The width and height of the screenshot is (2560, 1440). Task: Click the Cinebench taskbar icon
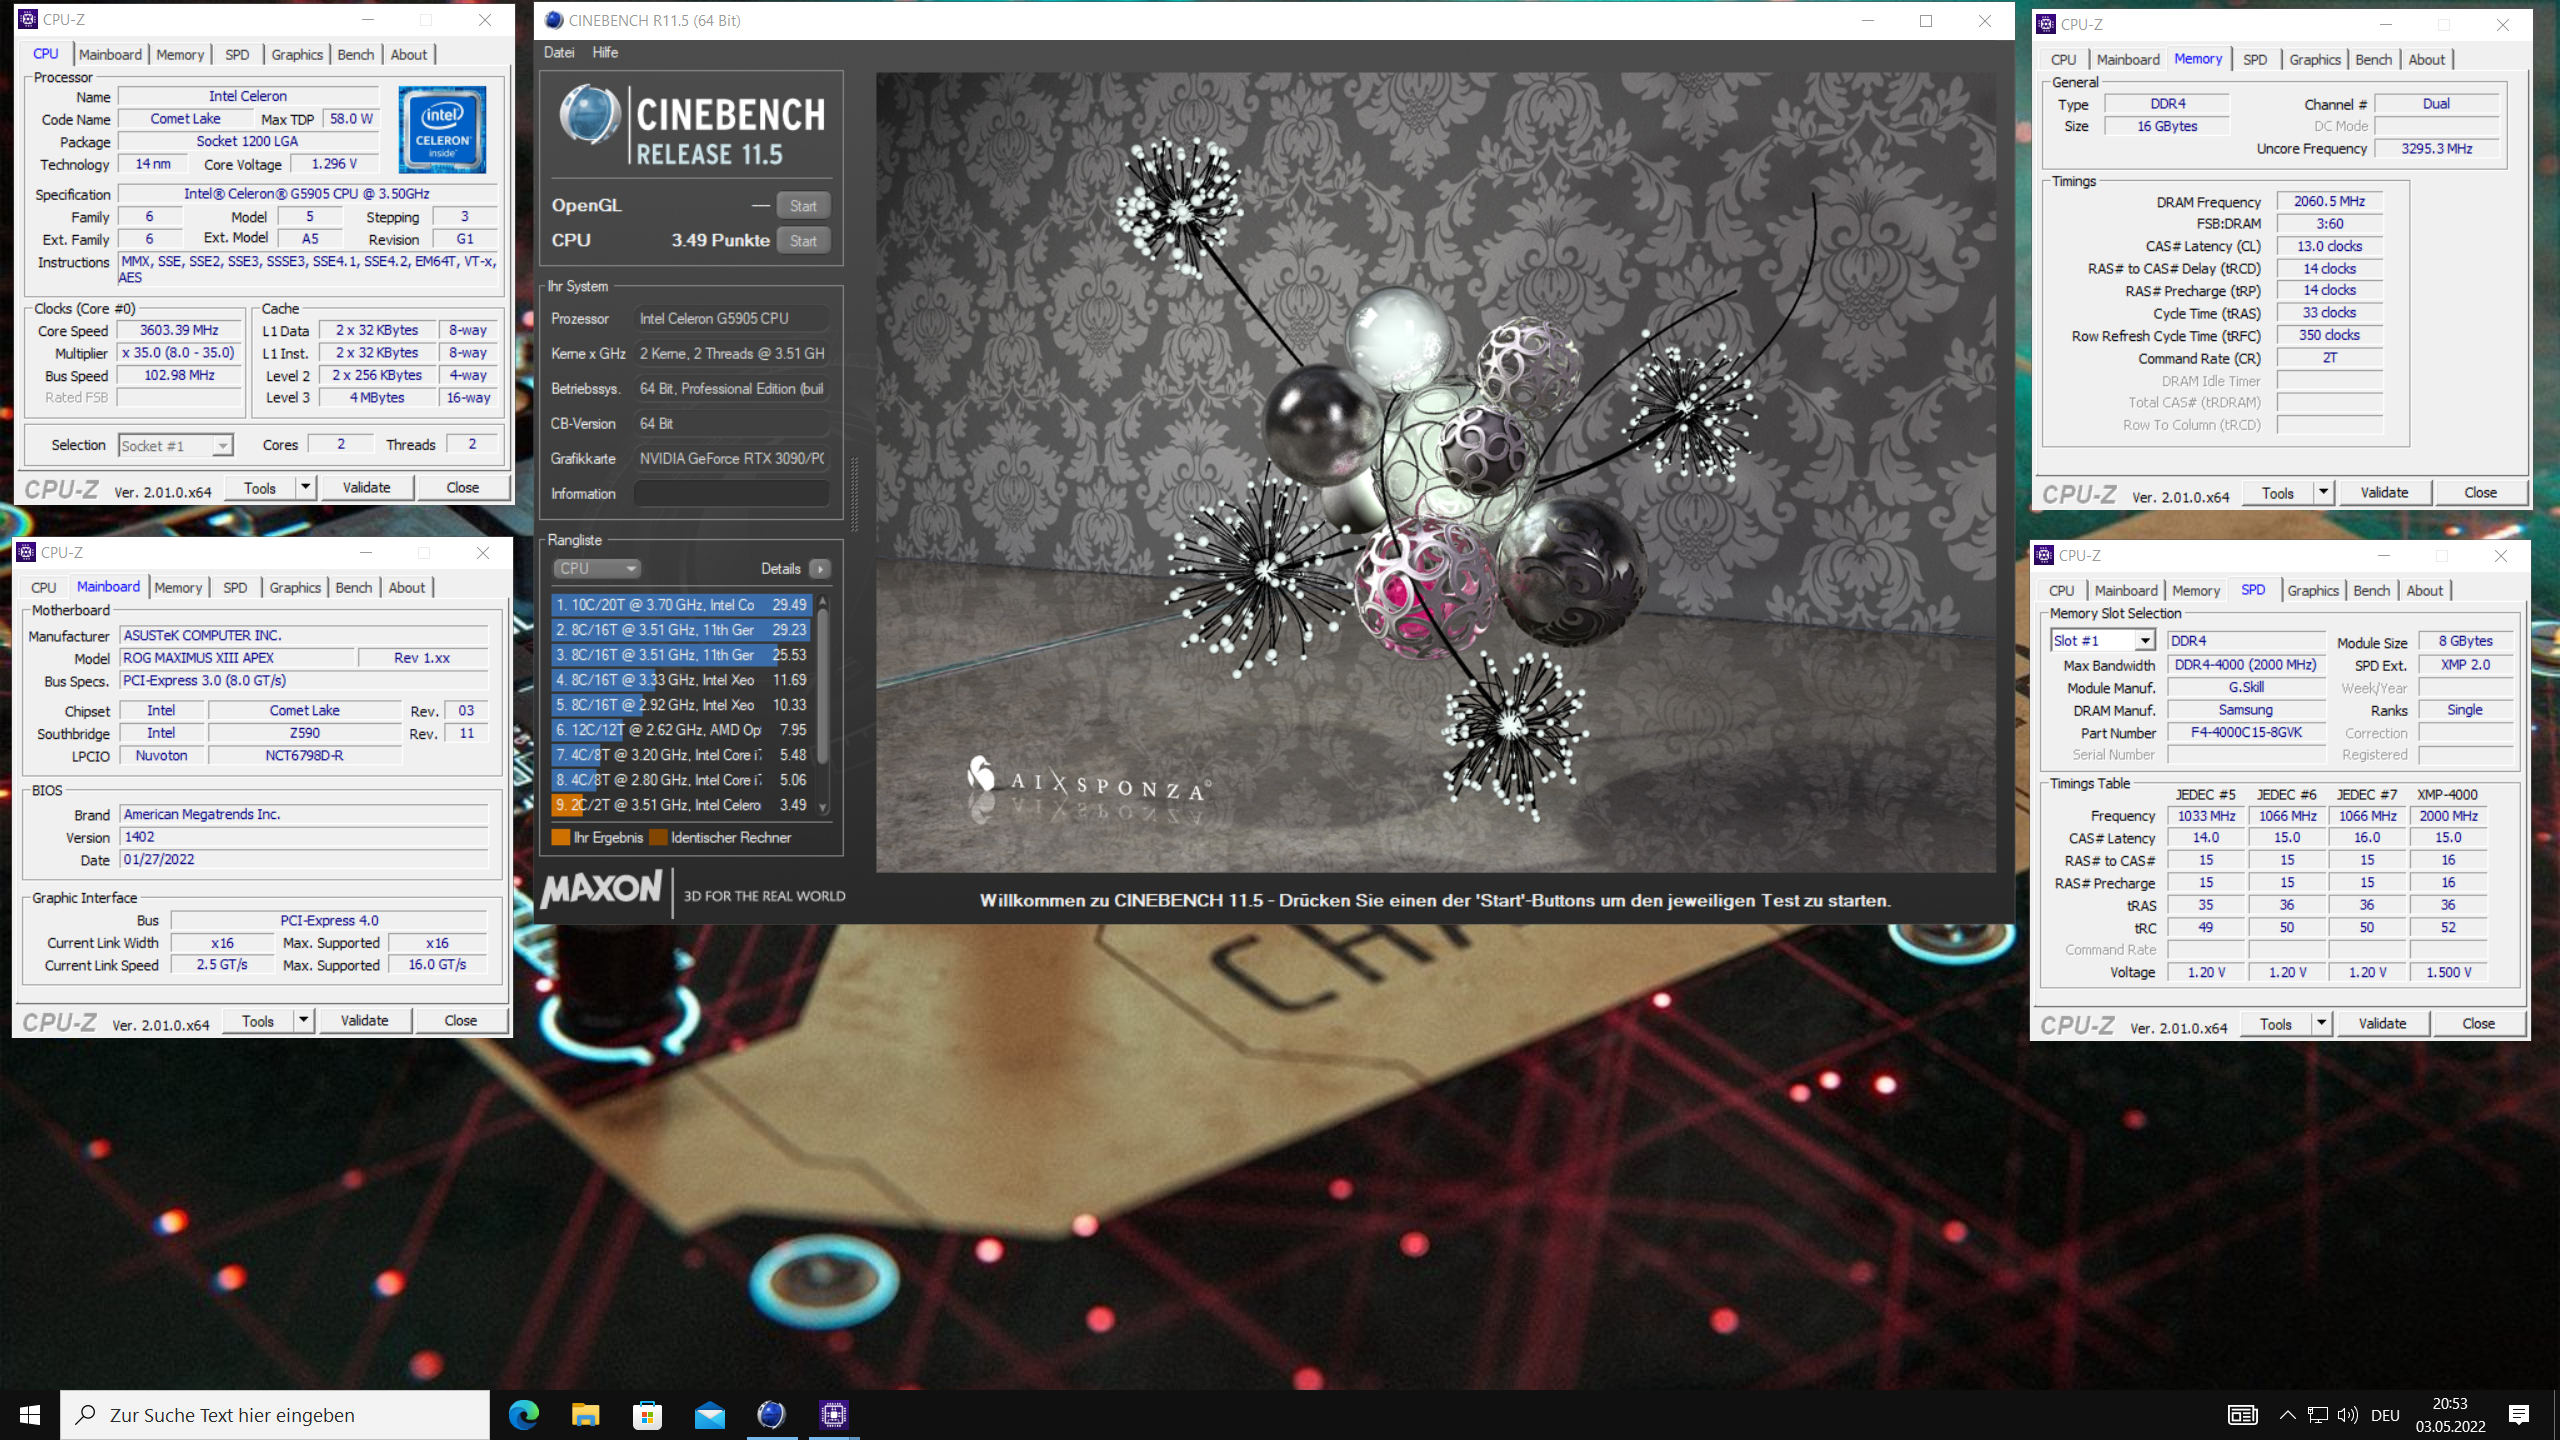point(771,1414)
